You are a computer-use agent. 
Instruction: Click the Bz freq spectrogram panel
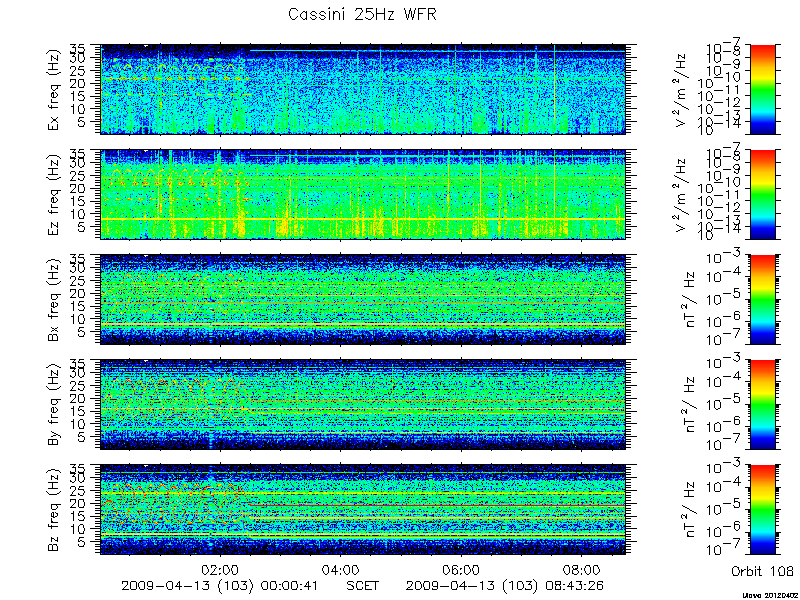pyautogui.click(x=363, y=510)
